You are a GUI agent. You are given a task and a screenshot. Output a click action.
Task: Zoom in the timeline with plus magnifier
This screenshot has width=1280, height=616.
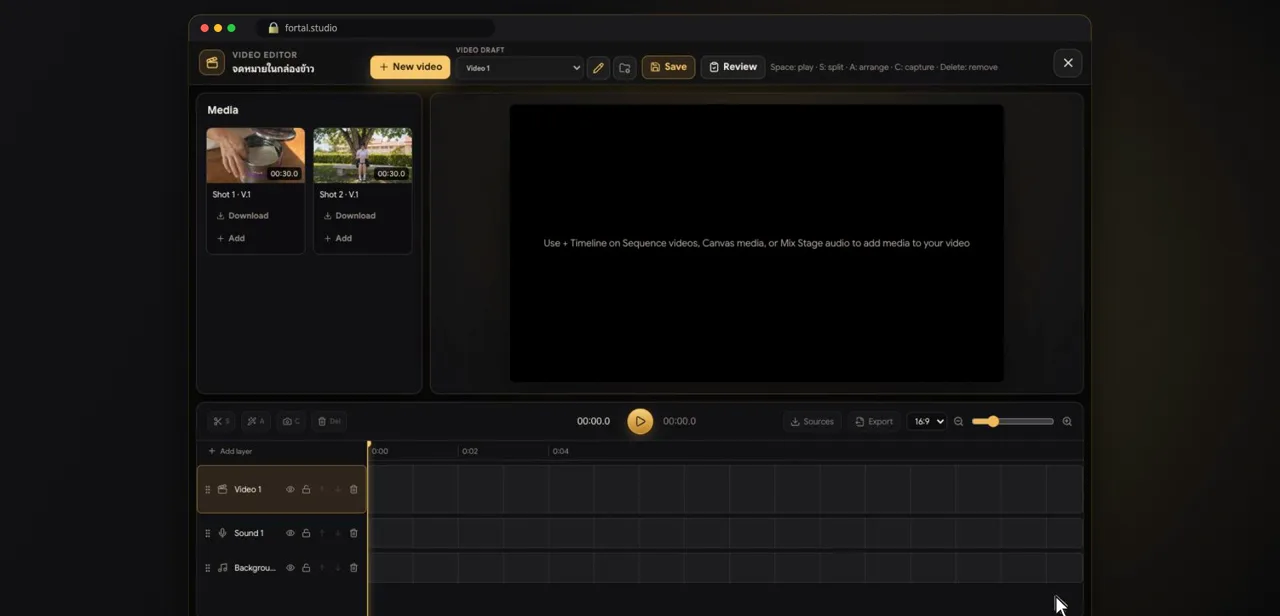coord(1067,421)
